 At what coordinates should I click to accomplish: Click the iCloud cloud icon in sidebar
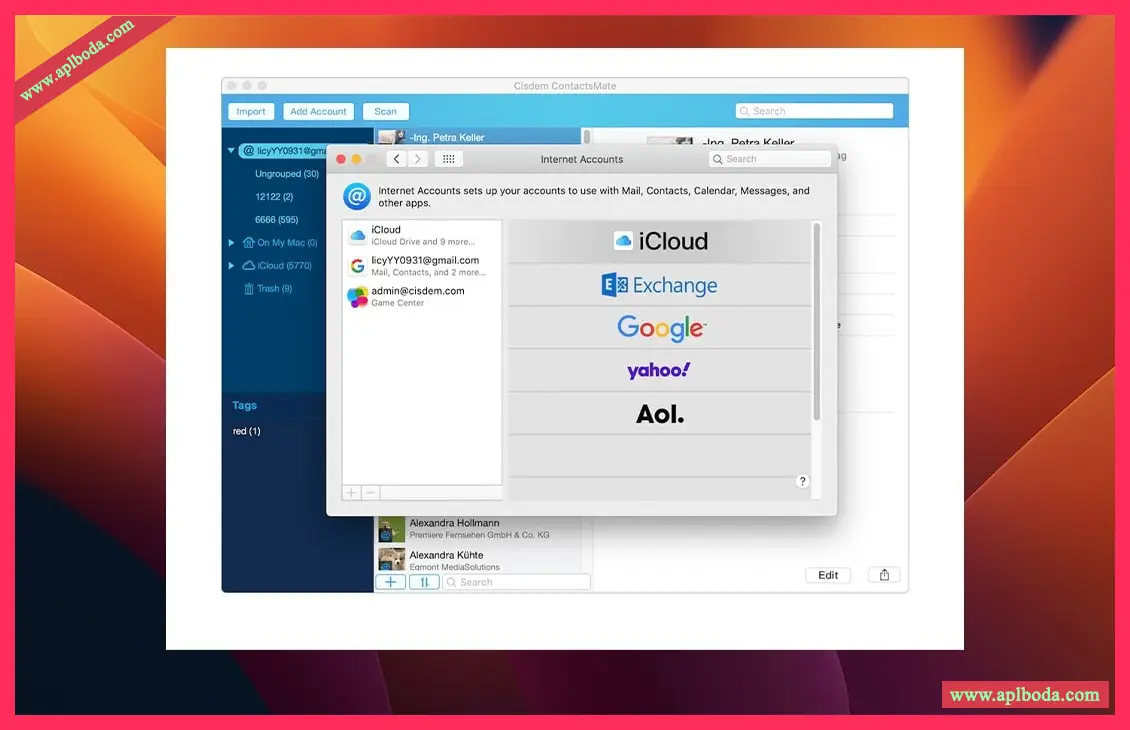[x=249, y=266]
